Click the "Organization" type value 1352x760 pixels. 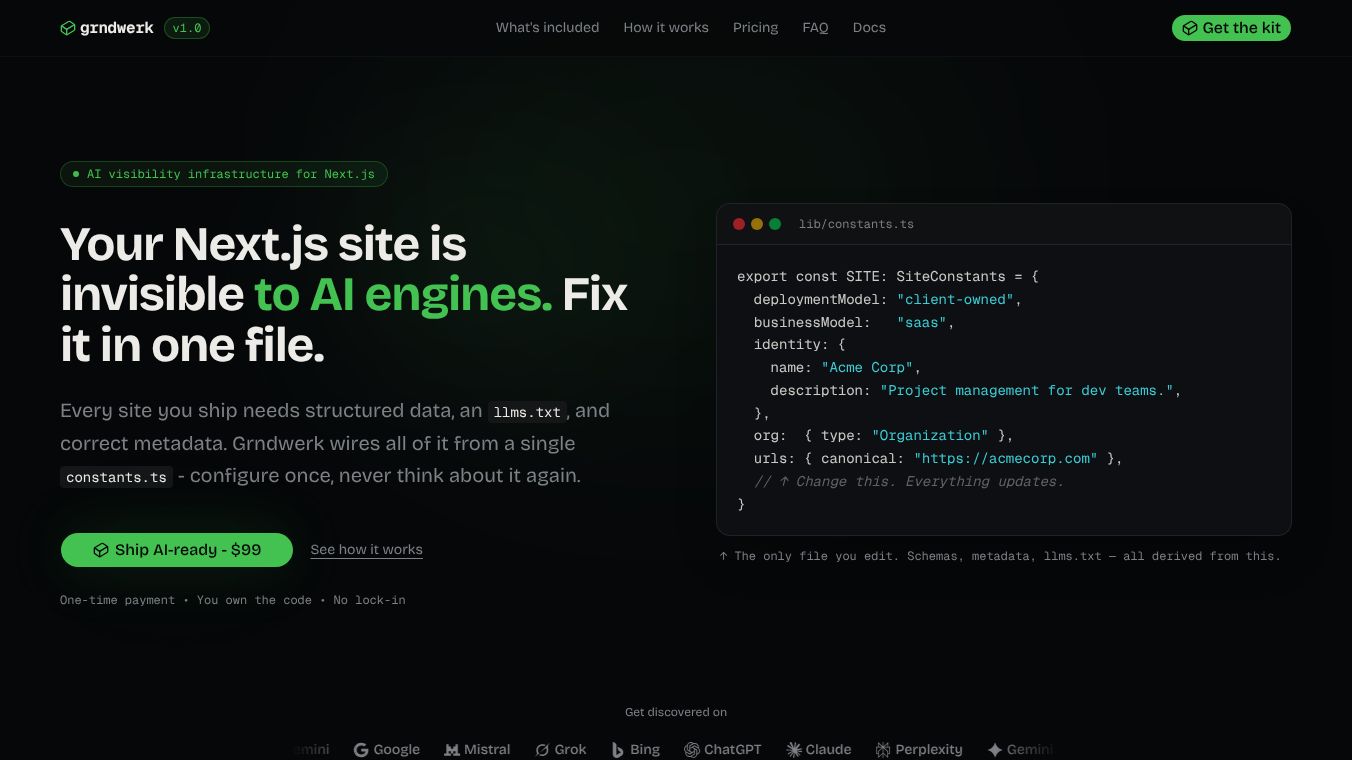[x=930, y=435]
